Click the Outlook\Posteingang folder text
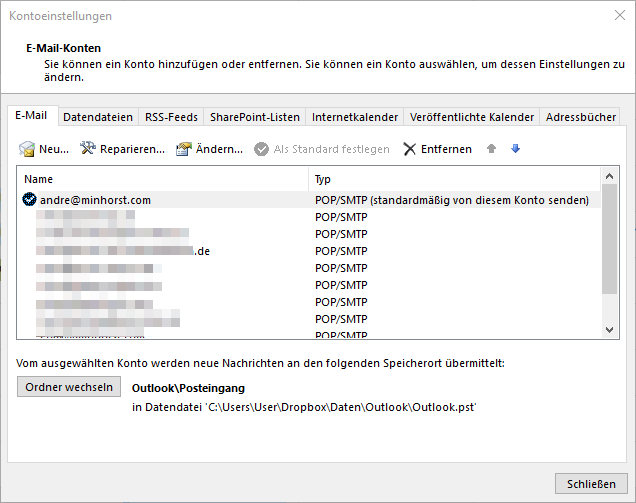This screenshot has width=636, height=503. (x=188, y=388)
